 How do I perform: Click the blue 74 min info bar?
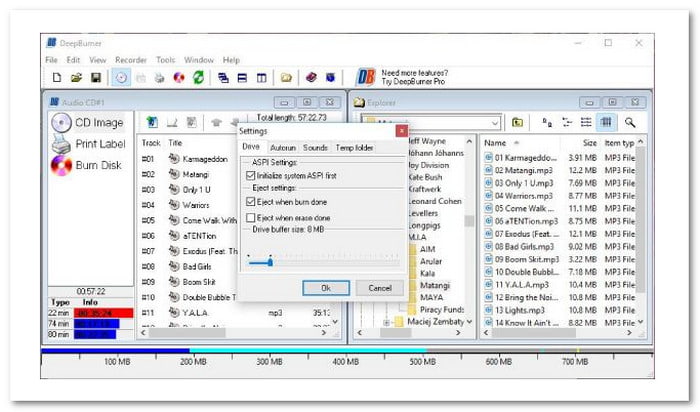[x=97, y=324]
